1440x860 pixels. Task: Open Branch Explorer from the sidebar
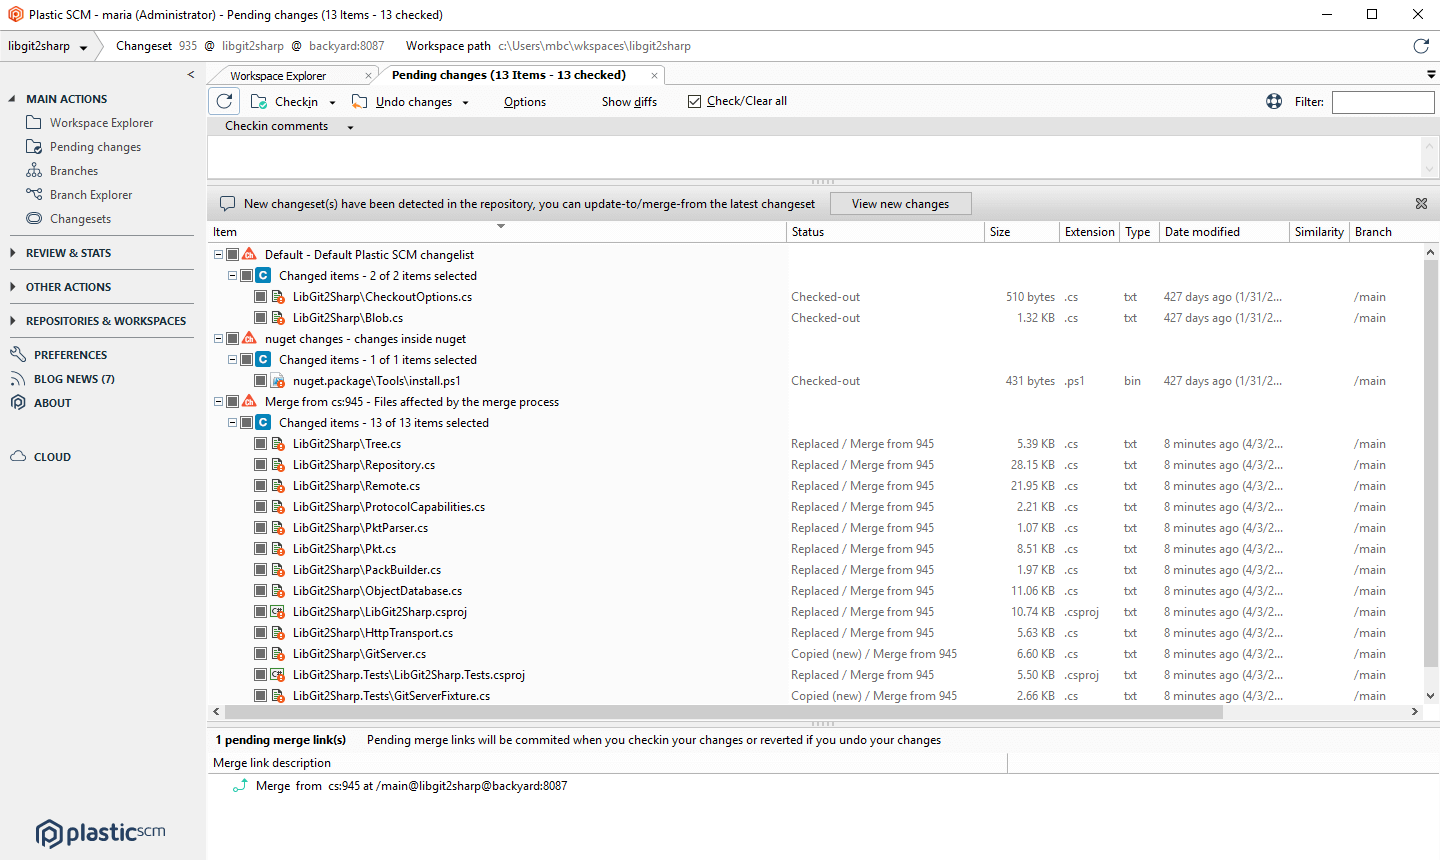91,195
